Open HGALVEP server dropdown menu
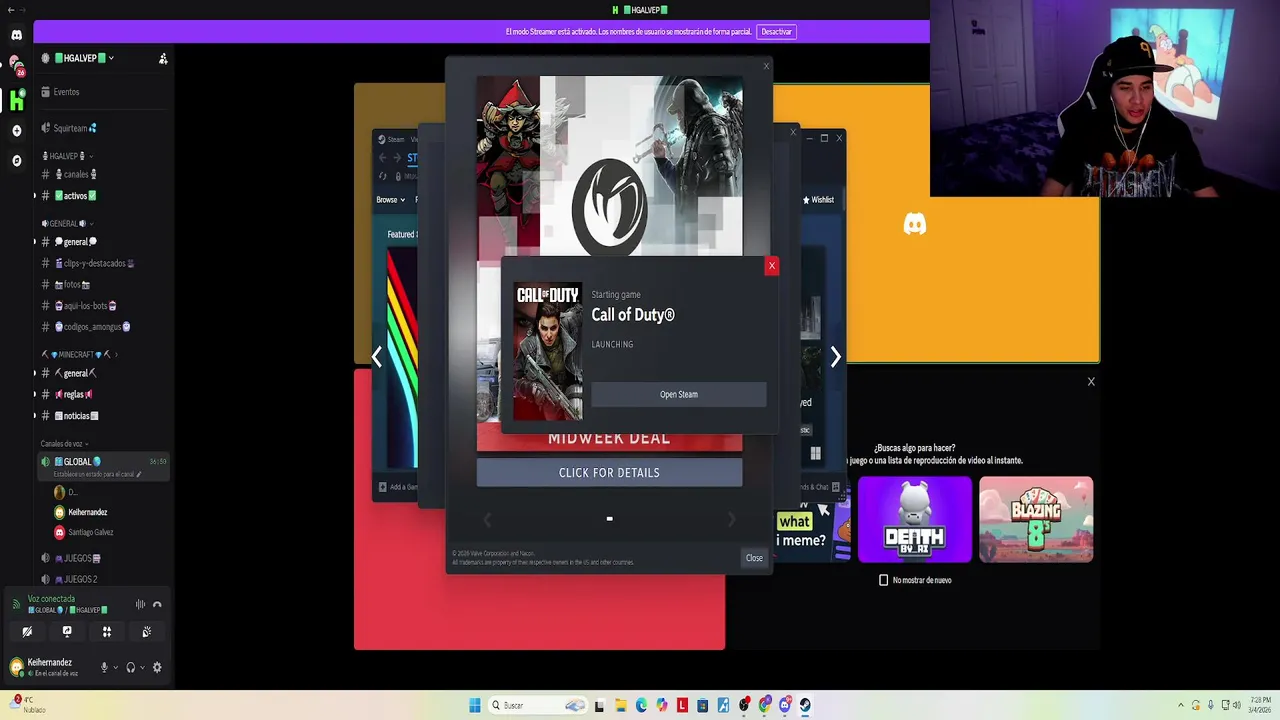The width and height of the screenshot is (1280, 720). [84, 59]
